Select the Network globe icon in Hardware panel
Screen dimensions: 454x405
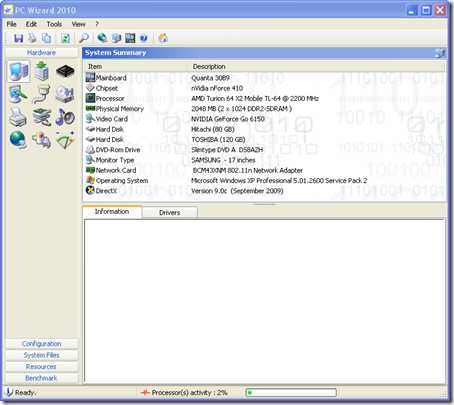[18, 139]
